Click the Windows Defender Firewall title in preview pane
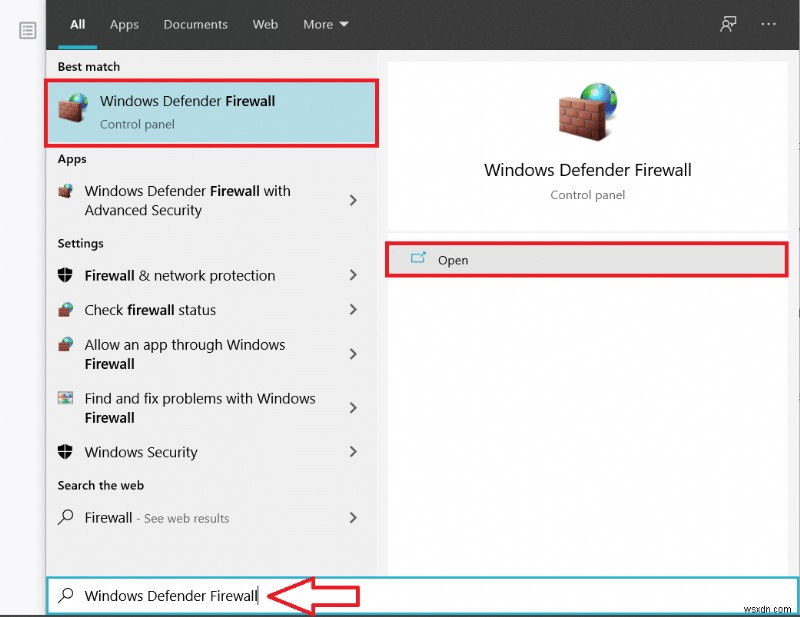800x617 pixels. (x=588, y=170)
